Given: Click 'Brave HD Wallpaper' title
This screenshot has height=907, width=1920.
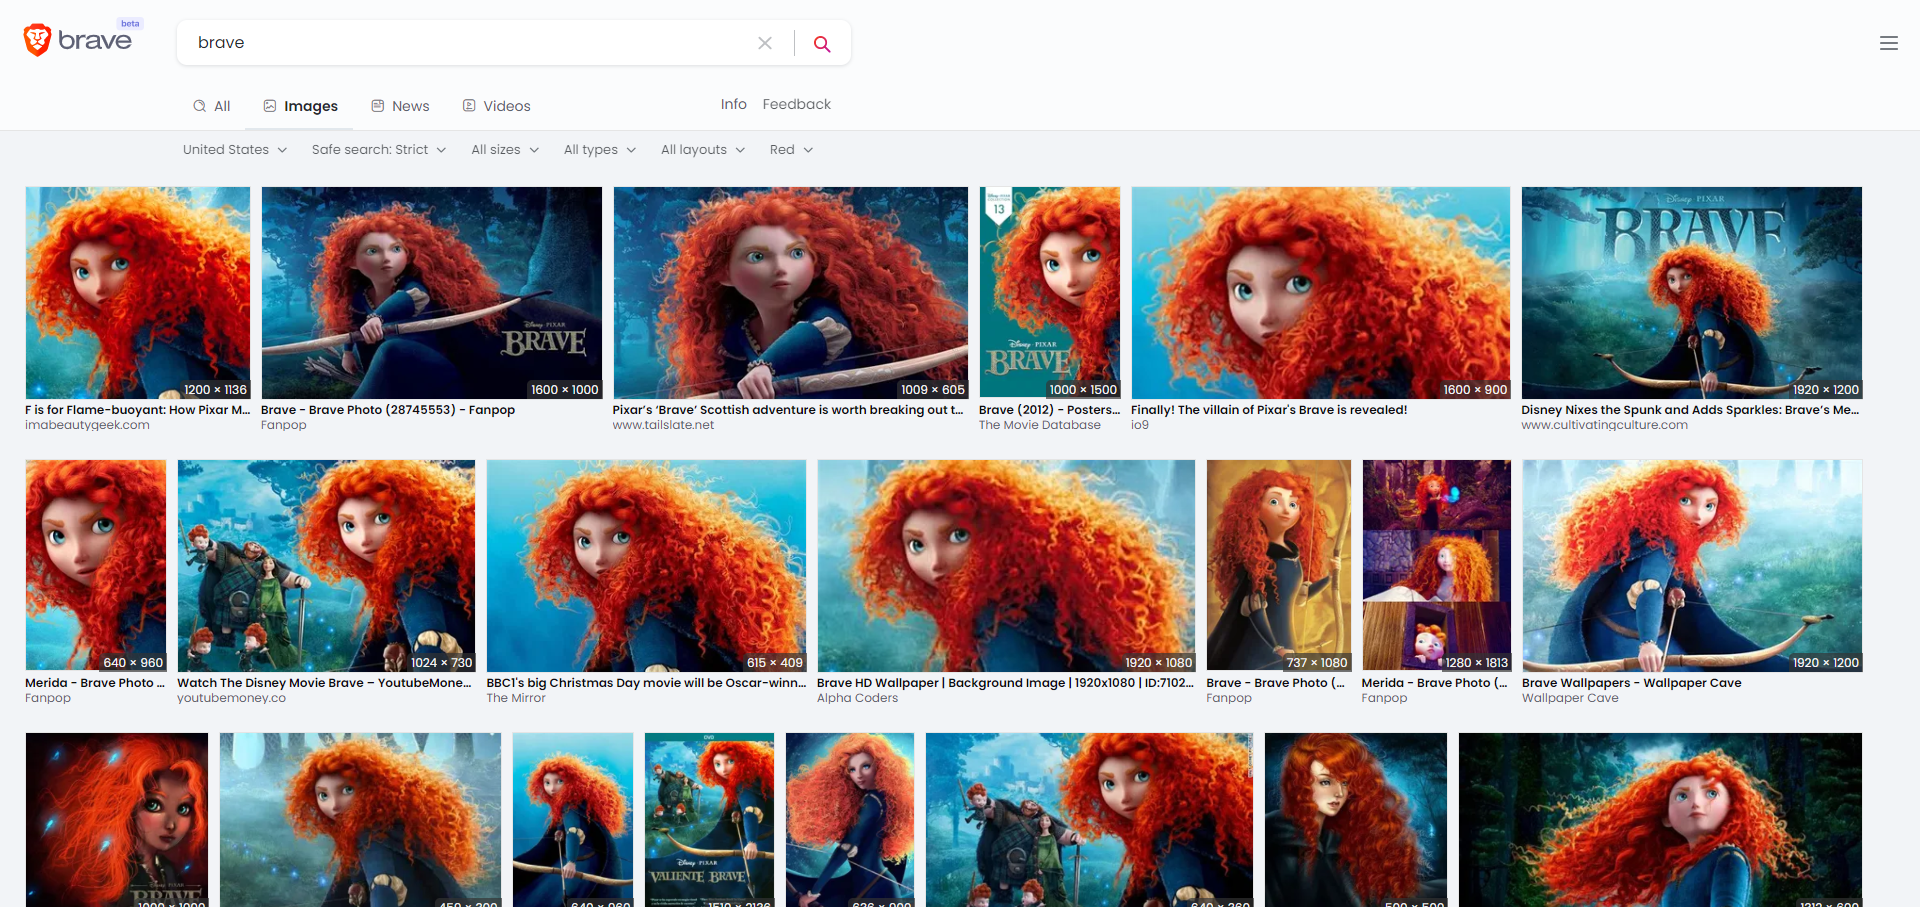Looking at the screenshot, I should click(1005, 683).
